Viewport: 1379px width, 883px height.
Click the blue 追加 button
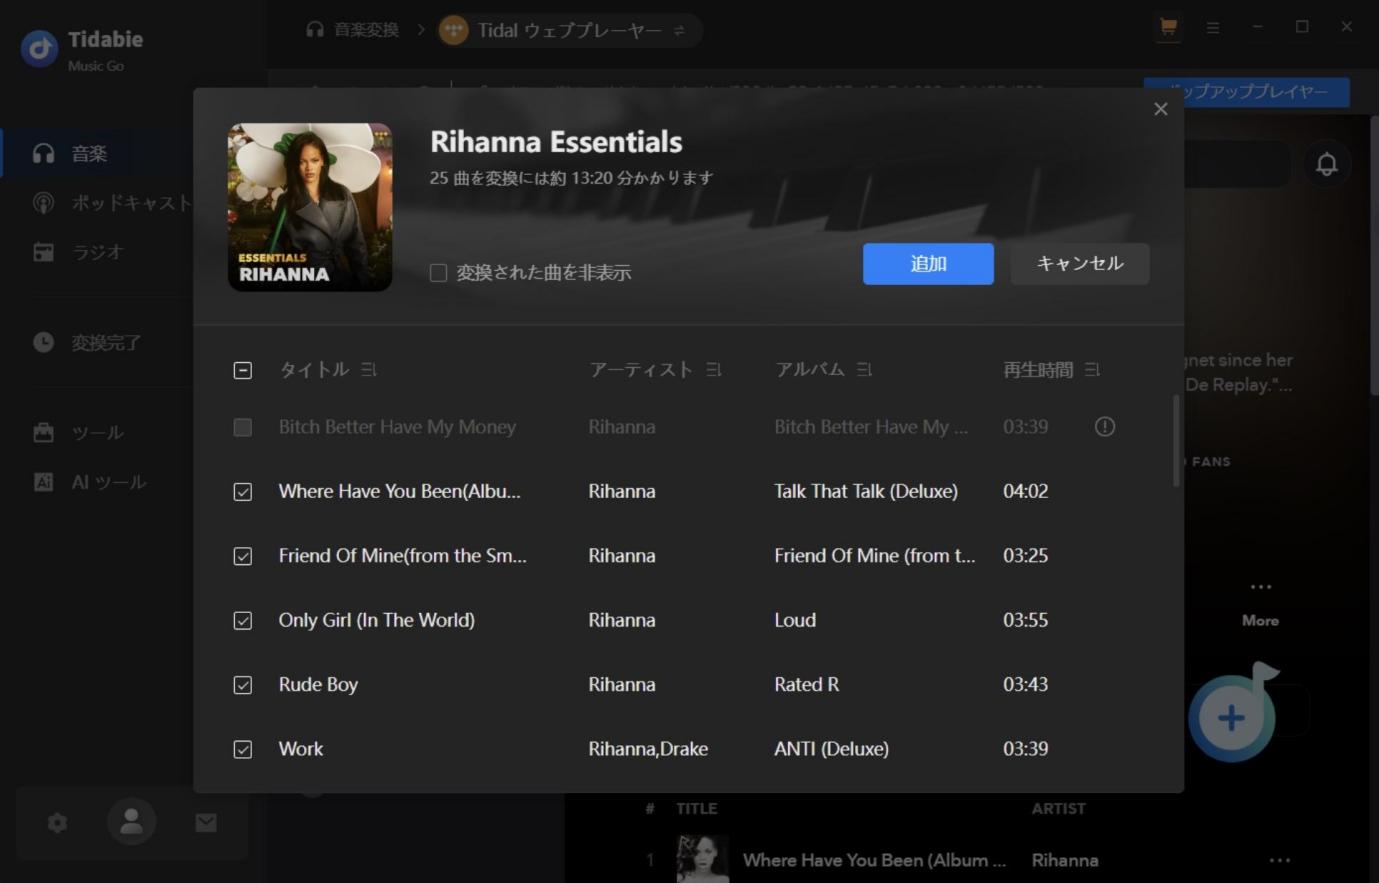[928, 264]
